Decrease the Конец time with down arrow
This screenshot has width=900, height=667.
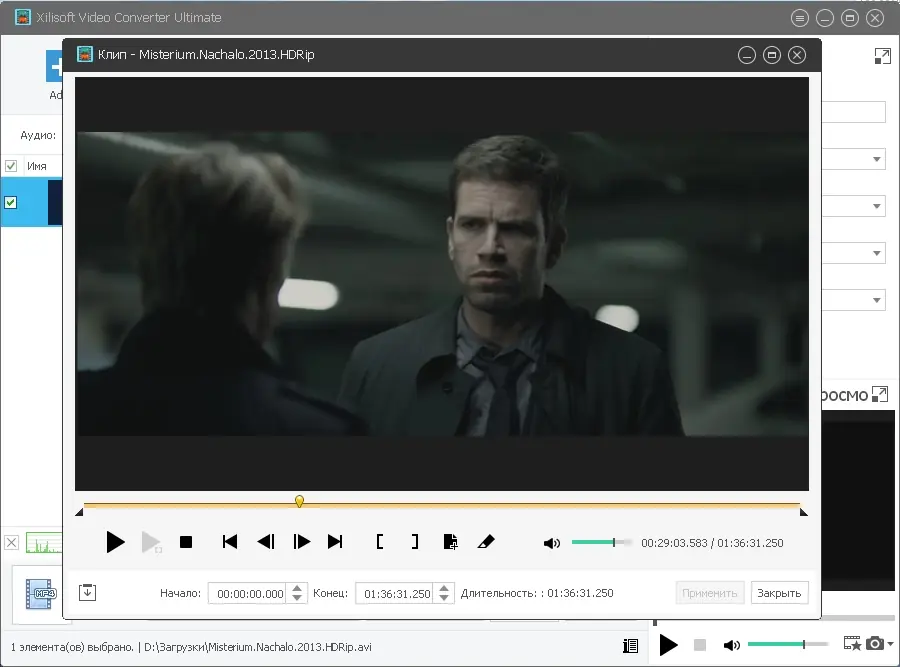[x=444, y=598]
